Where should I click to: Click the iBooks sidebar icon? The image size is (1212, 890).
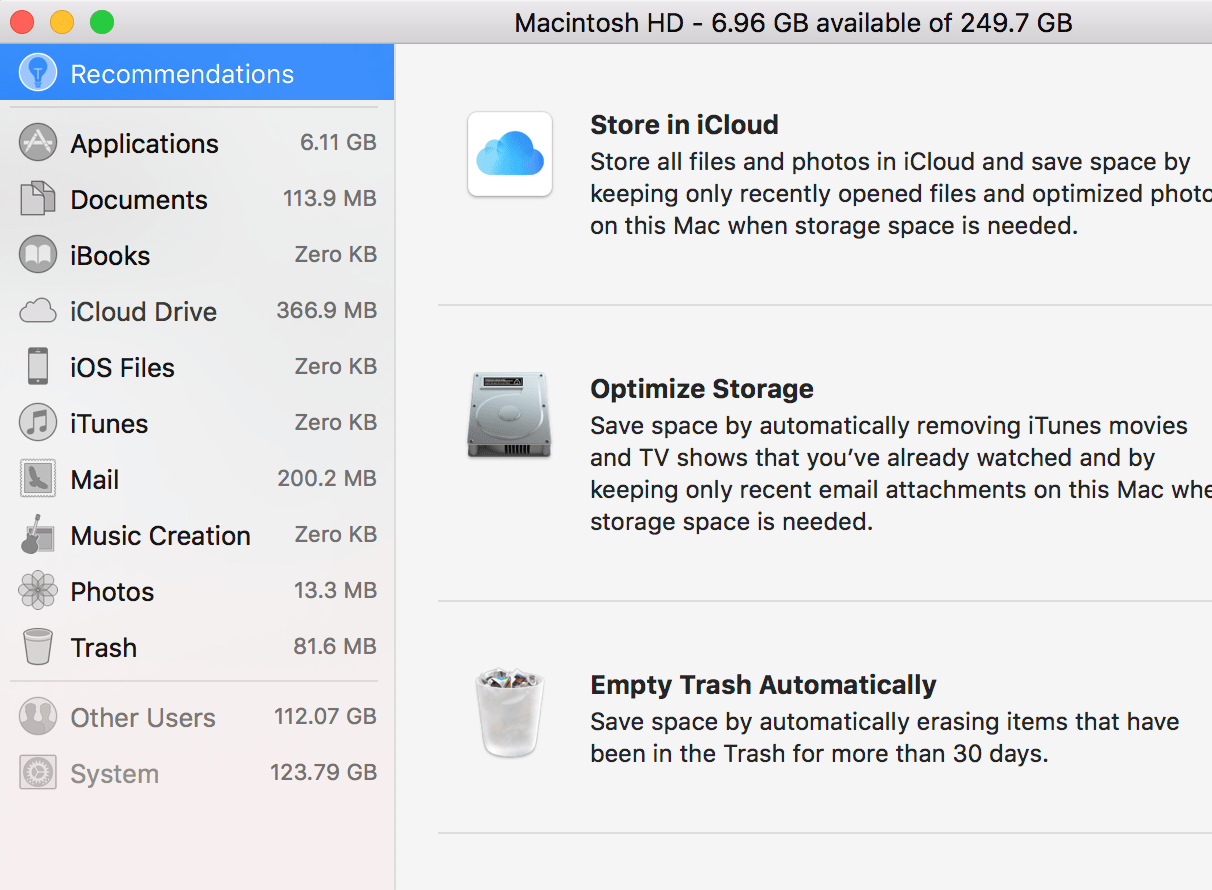[x=37, y=254]
